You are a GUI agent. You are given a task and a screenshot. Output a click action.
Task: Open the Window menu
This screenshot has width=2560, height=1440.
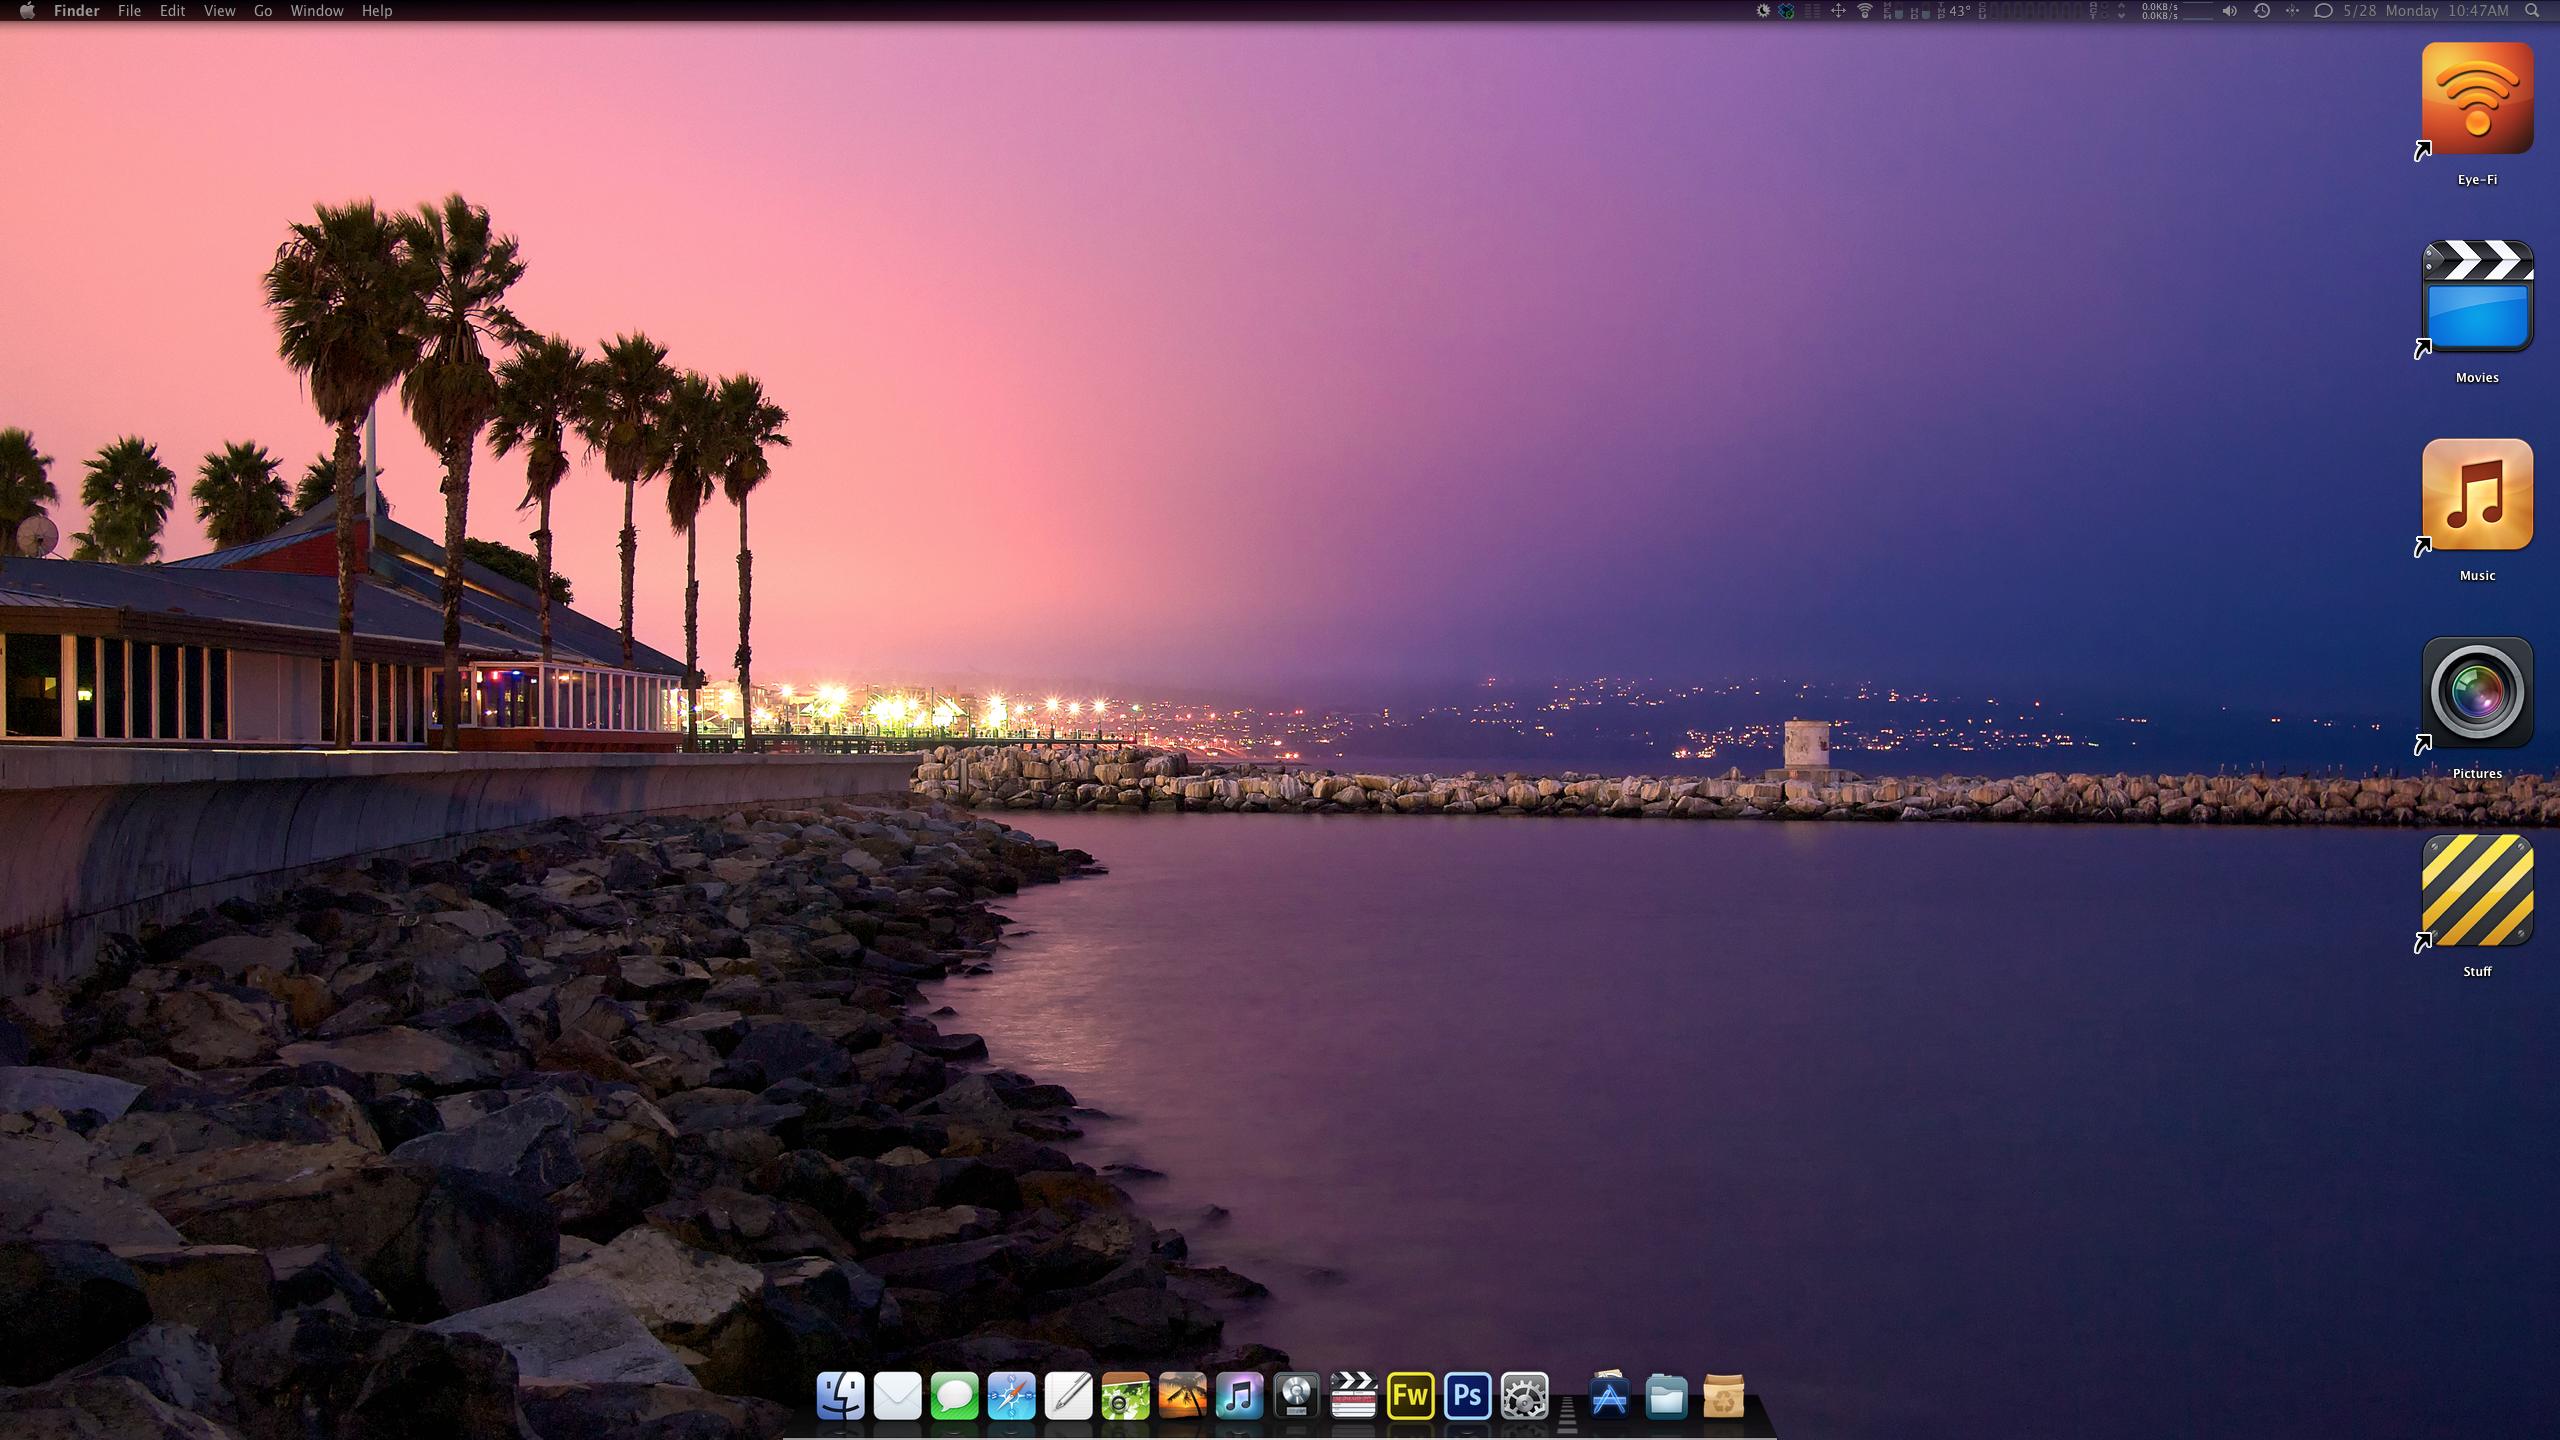coord(316,11)
